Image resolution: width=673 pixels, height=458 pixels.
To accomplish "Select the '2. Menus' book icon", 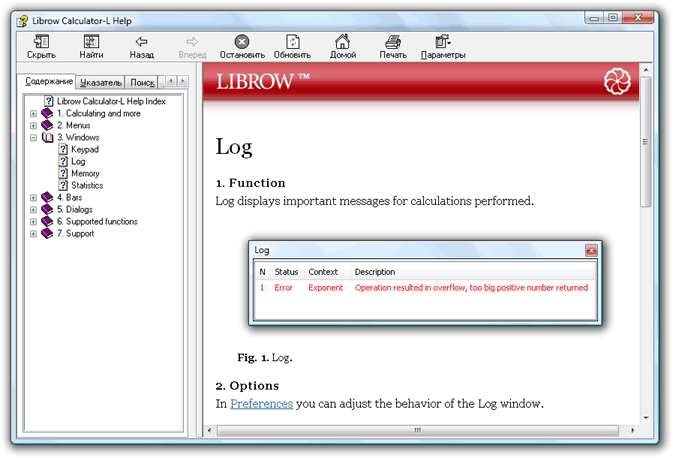I will tap(47, 125).
